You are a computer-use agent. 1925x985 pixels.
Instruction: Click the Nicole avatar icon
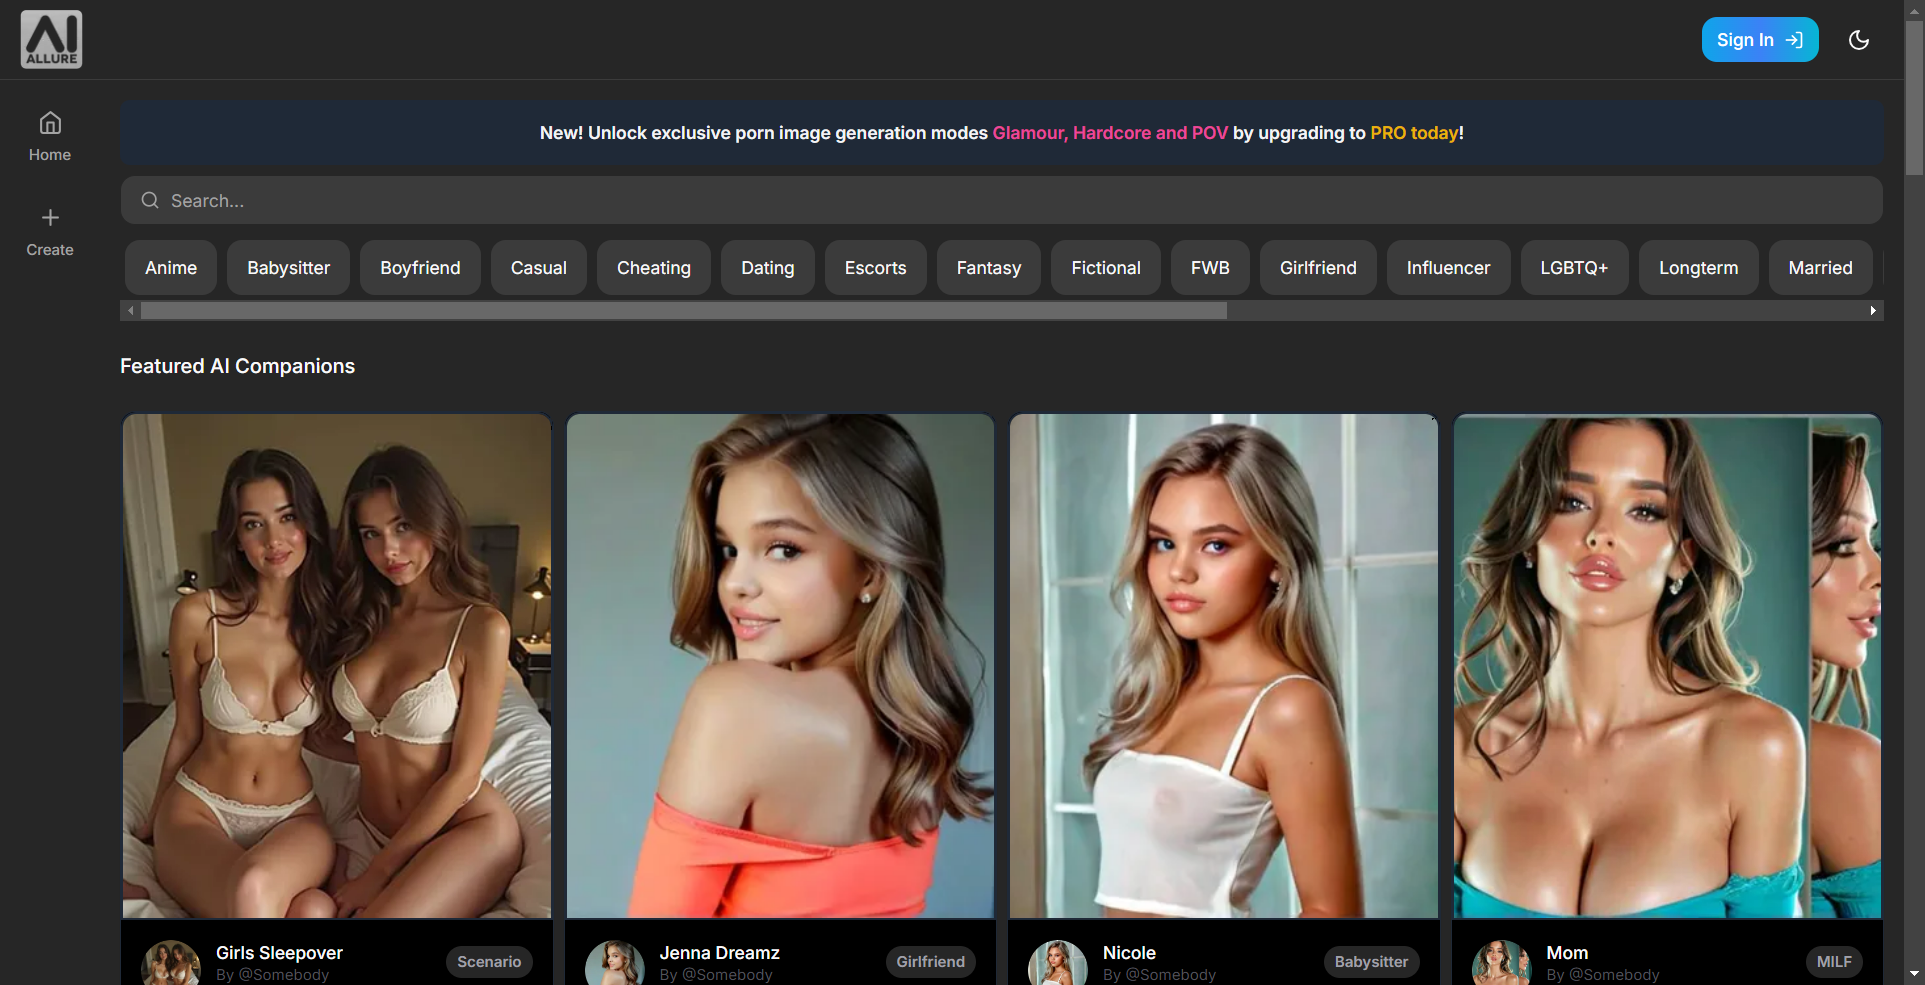click(1058, 963)
